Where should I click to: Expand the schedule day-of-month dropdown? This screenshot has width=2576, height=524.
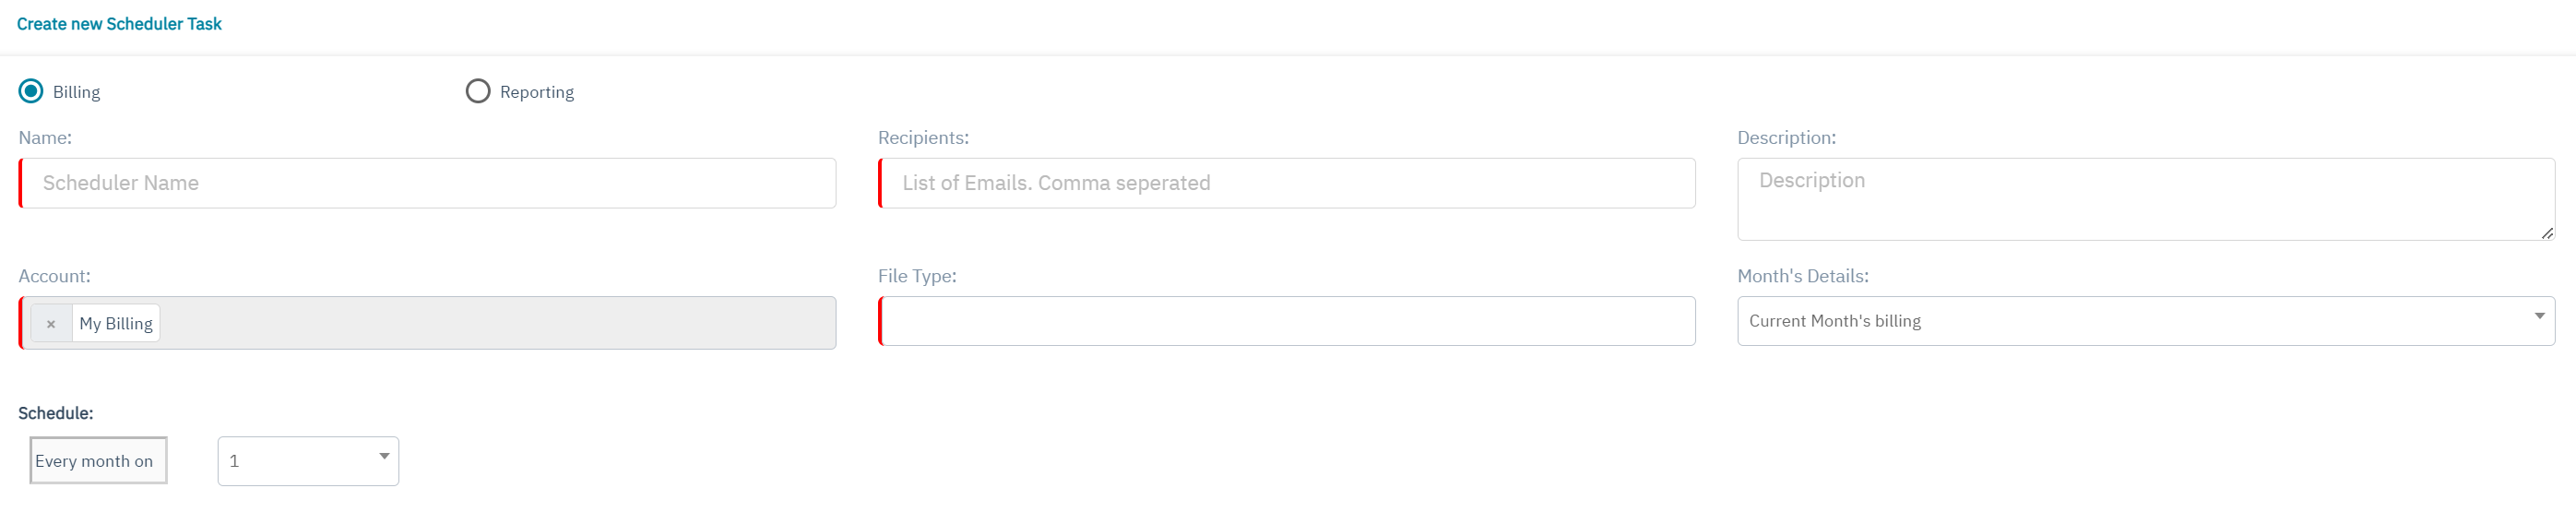(x=308, y=461)
